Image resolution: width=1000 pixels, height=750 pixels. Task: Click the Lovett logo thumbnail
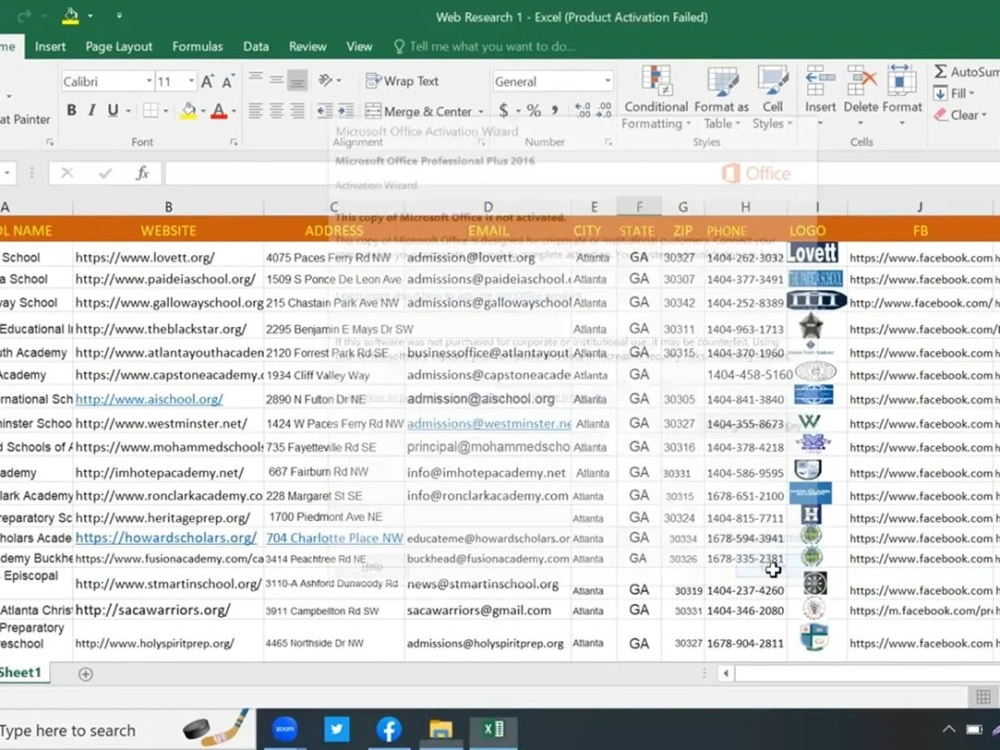click(x=812, y=253)
